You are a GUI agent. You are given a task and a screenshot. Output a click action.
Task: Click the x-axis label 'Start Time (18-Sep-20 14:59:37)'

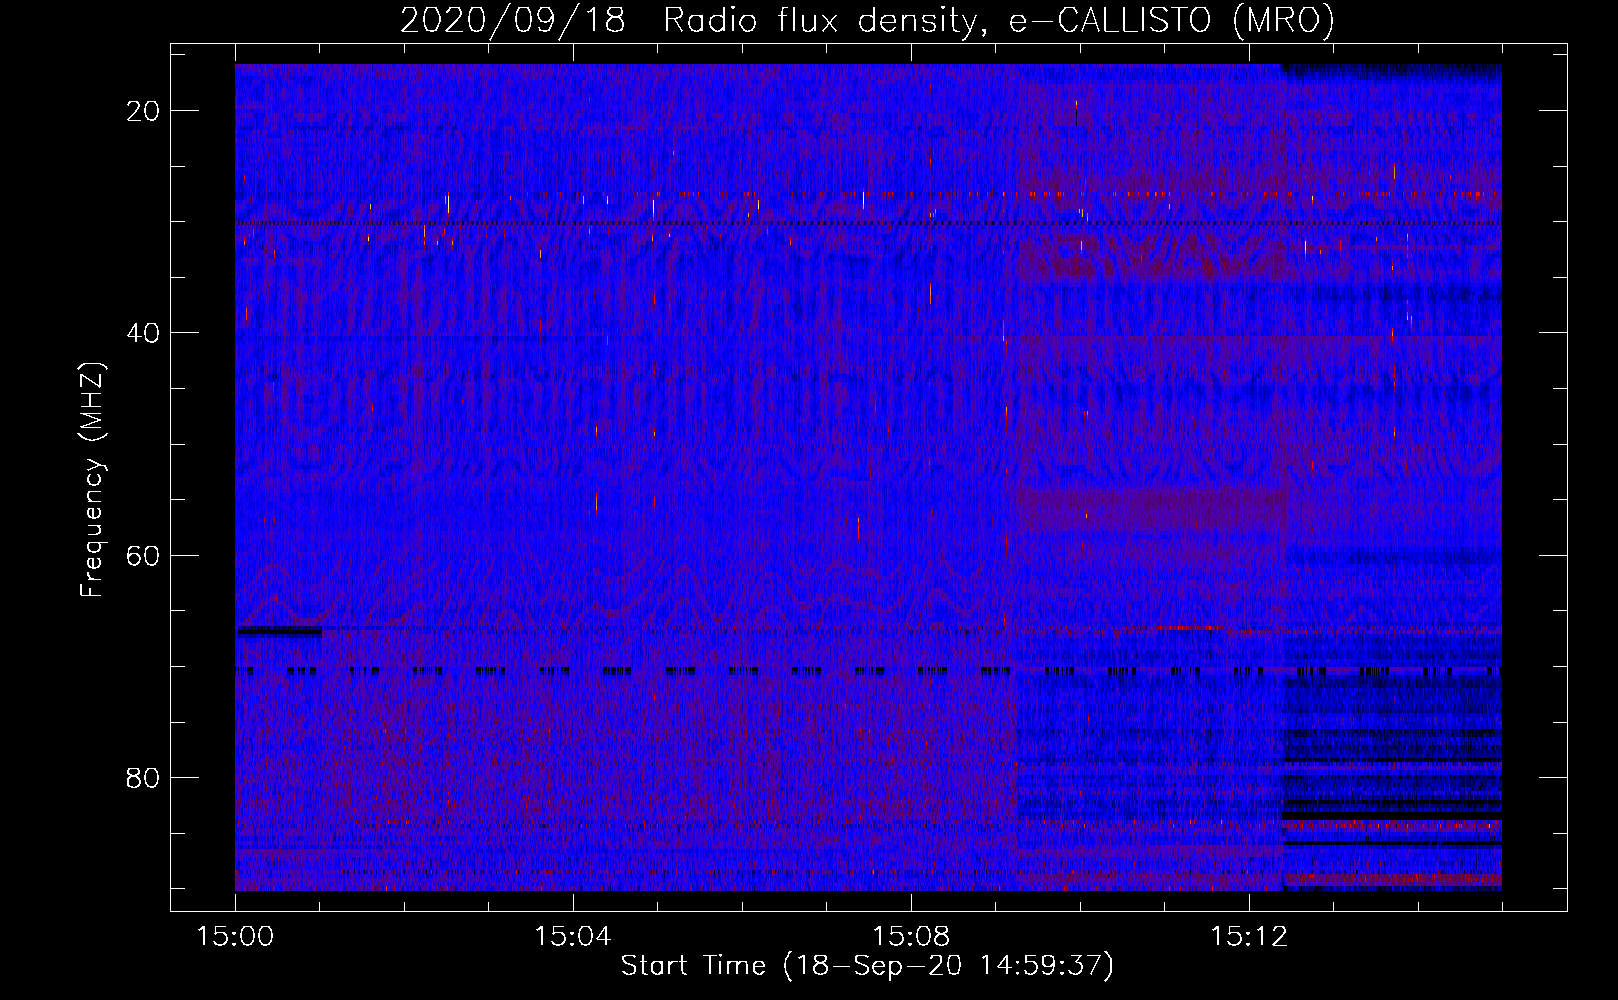pos(867,966)
